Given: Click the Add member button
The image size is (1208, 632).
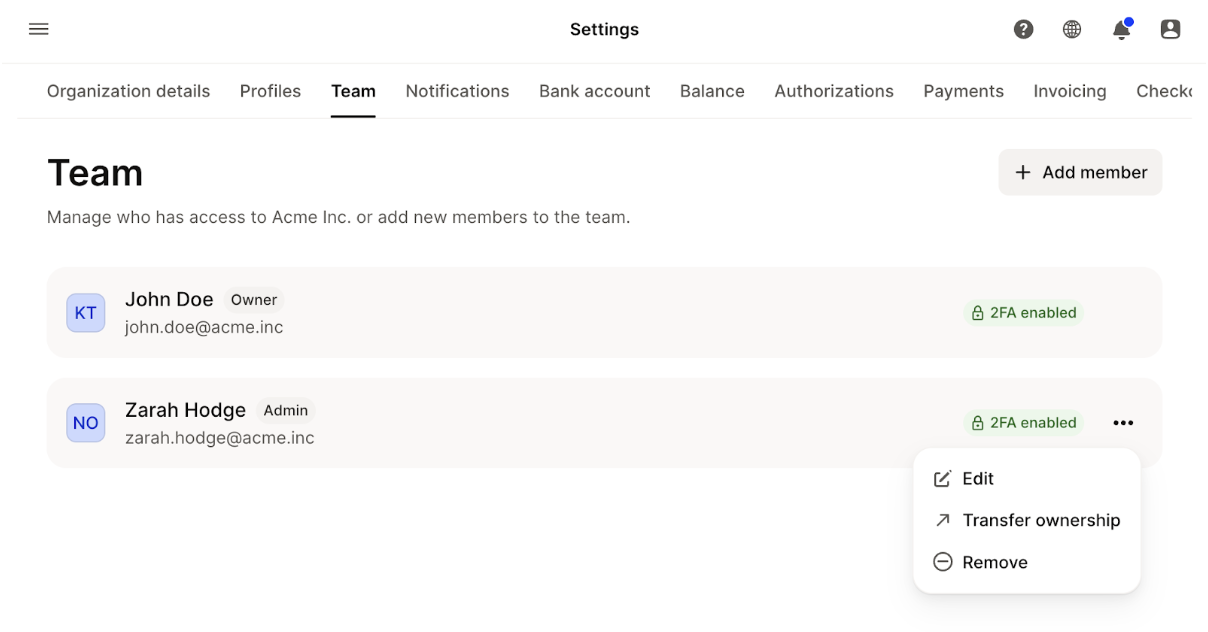Looking at the screenshot, I should click(x=1080, y=172).
